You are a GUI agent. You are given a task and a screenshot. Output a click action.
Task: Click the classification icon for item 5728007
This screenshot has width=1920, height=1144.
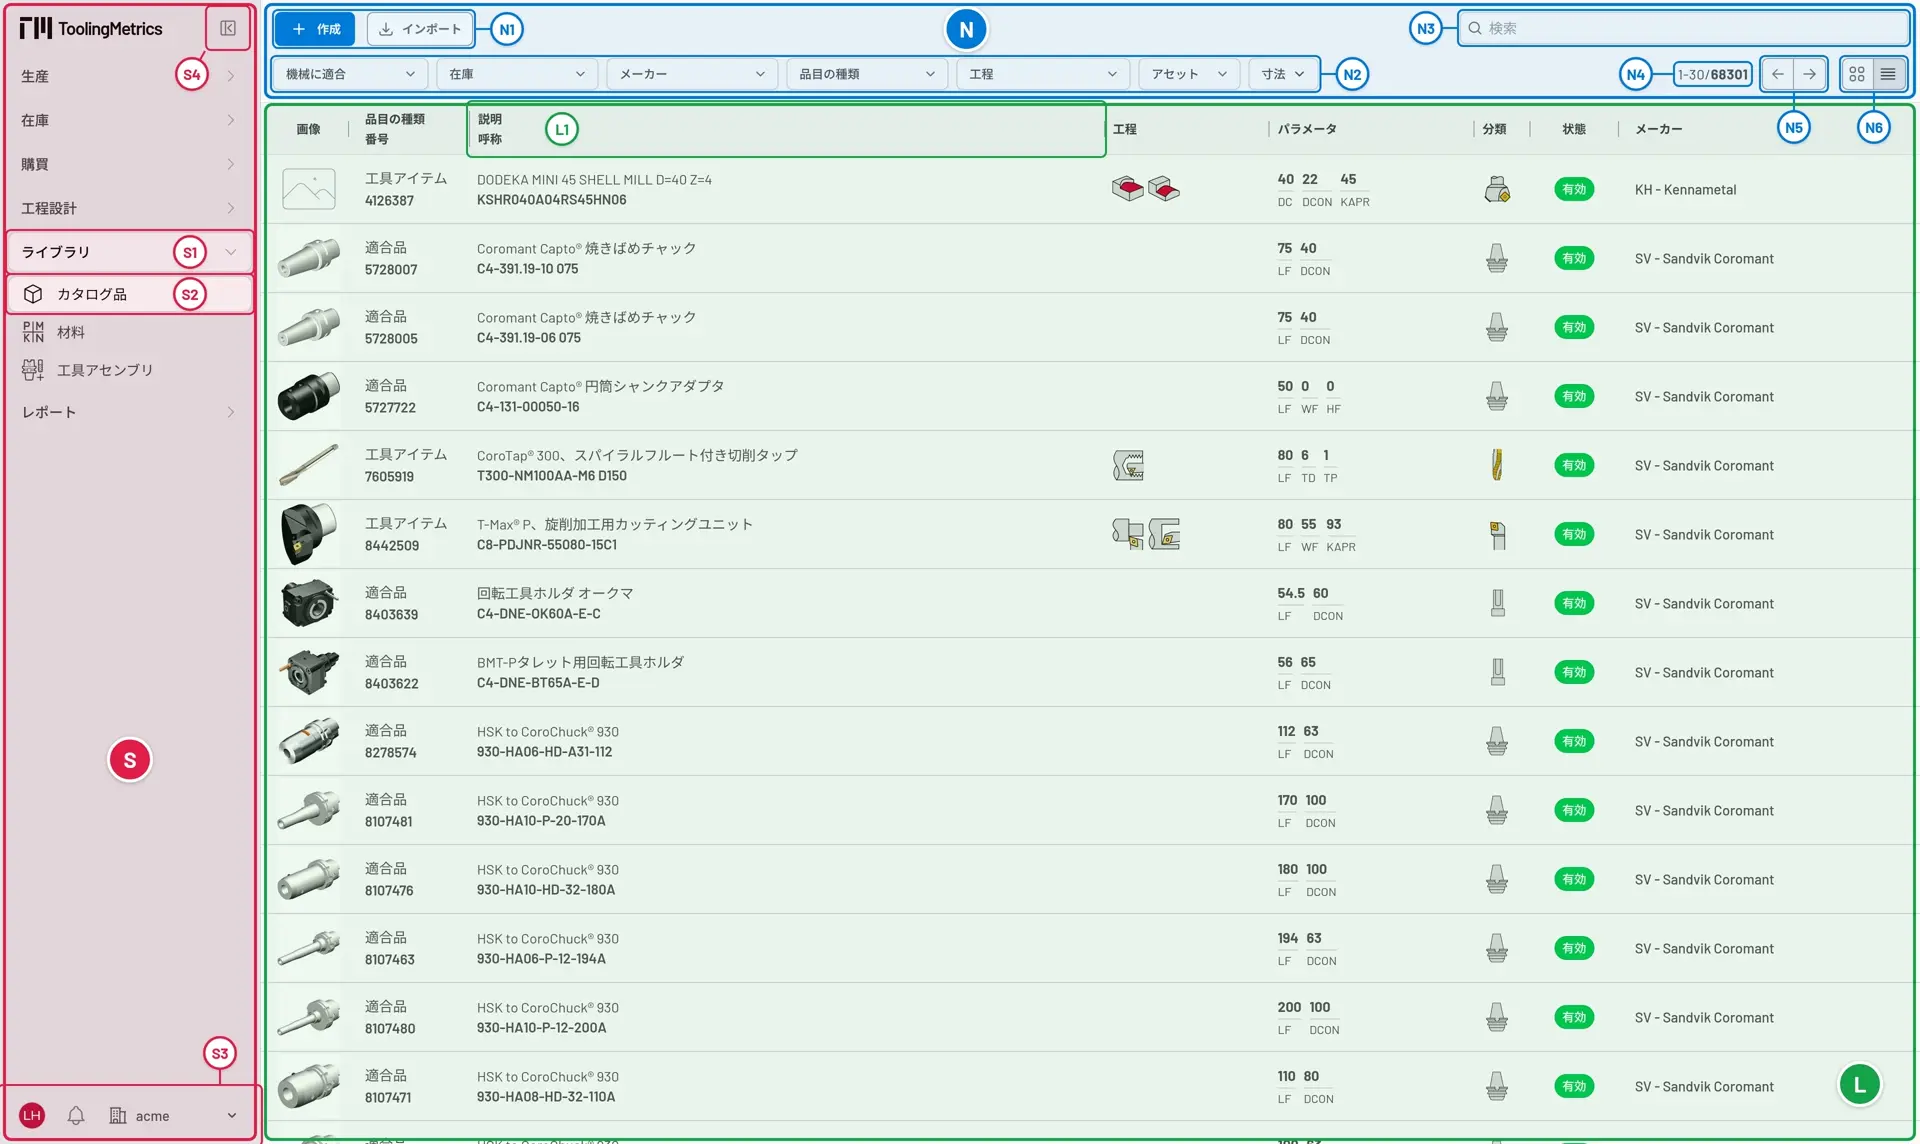point(1497,258)
